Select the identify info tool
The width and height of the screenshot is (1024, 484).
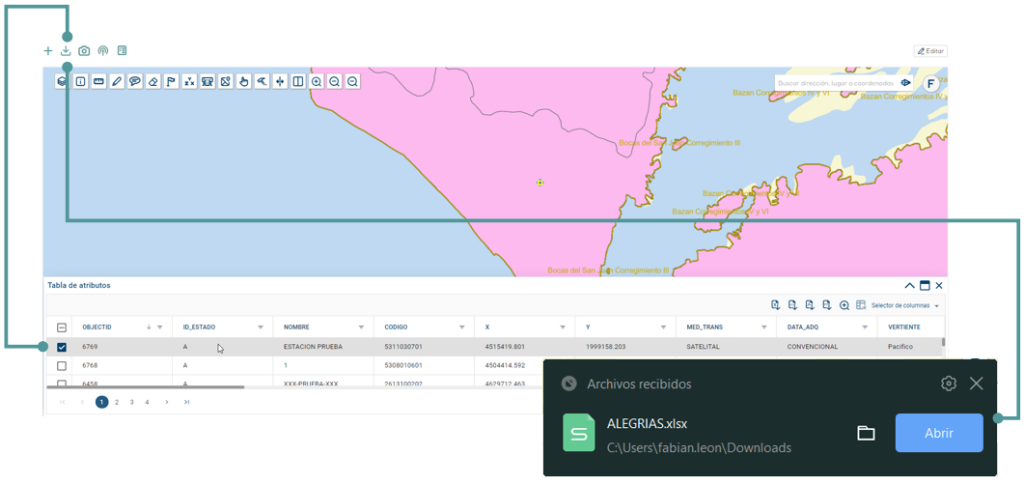pyautogui.click(x=81, y=82)
